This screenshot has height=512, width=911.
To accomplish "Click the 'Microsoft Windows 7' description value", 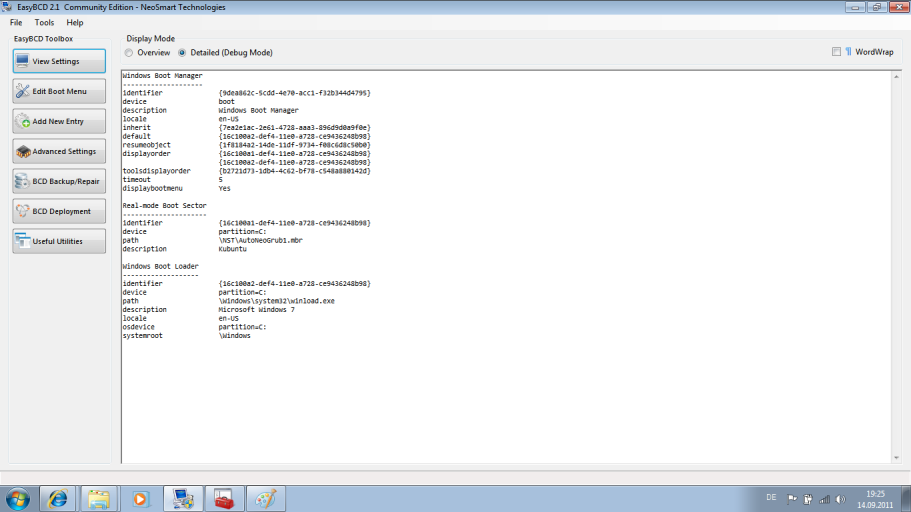I will point(256,310).
